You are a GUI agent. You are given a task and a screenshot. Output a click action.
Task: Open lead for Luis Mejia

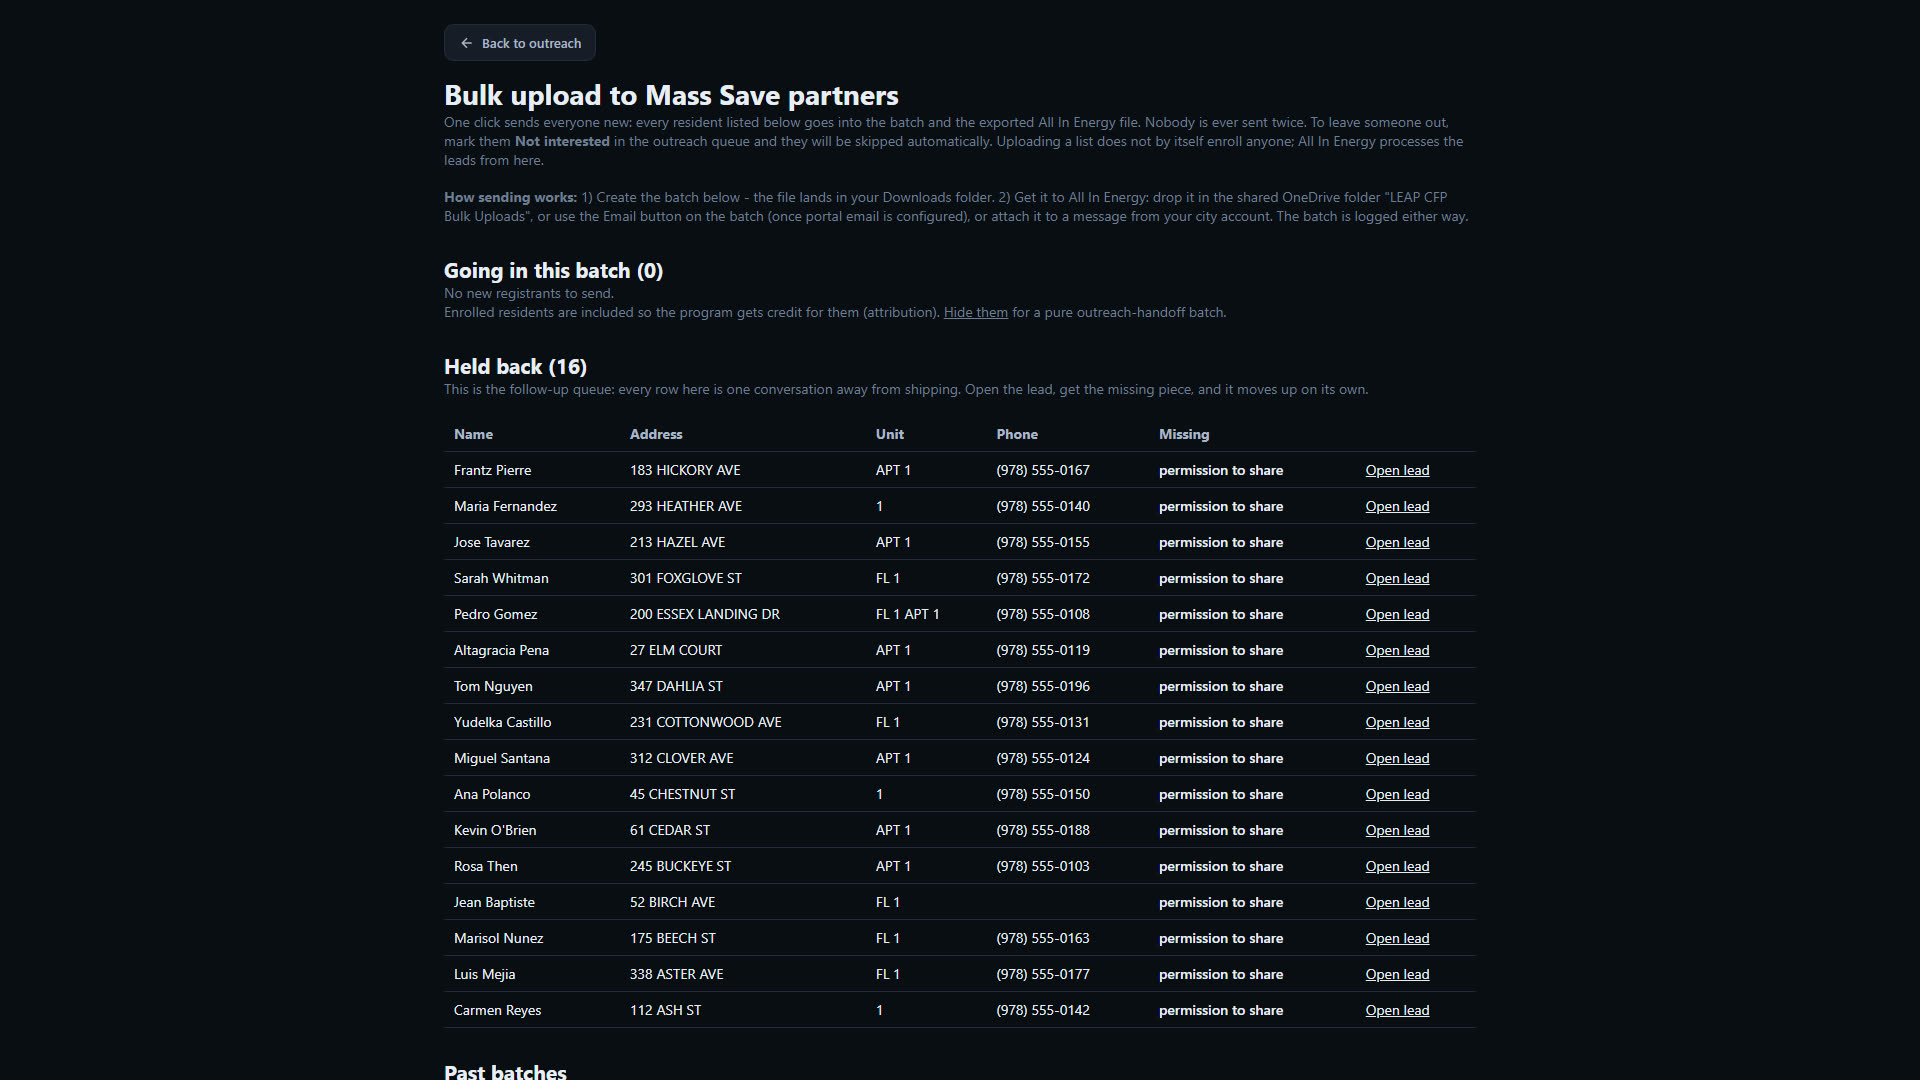(1397, 974)
